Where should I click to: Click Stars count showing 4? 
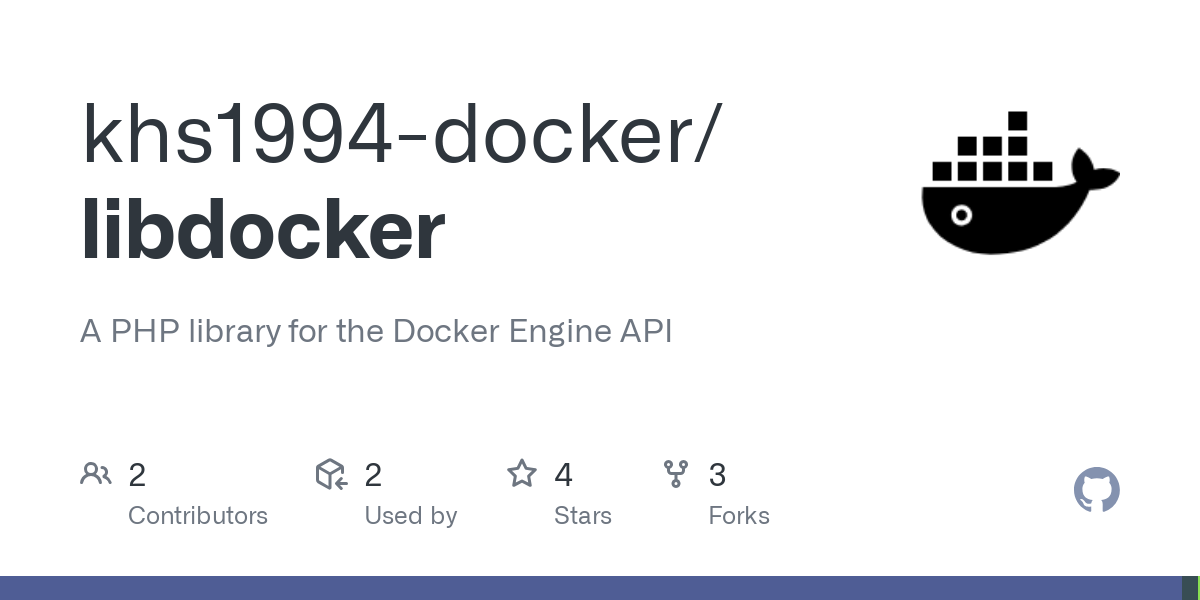coord(564,474)
